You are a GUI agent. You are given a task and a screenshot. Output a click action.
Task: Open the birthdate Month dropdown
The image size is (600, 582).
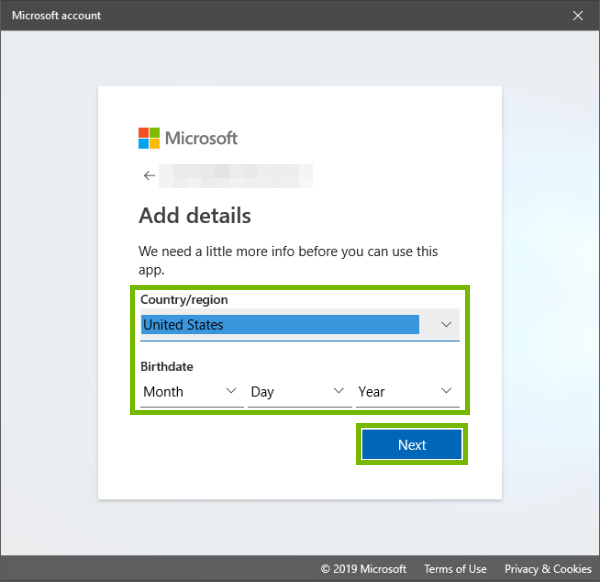(x=192, y=392)
